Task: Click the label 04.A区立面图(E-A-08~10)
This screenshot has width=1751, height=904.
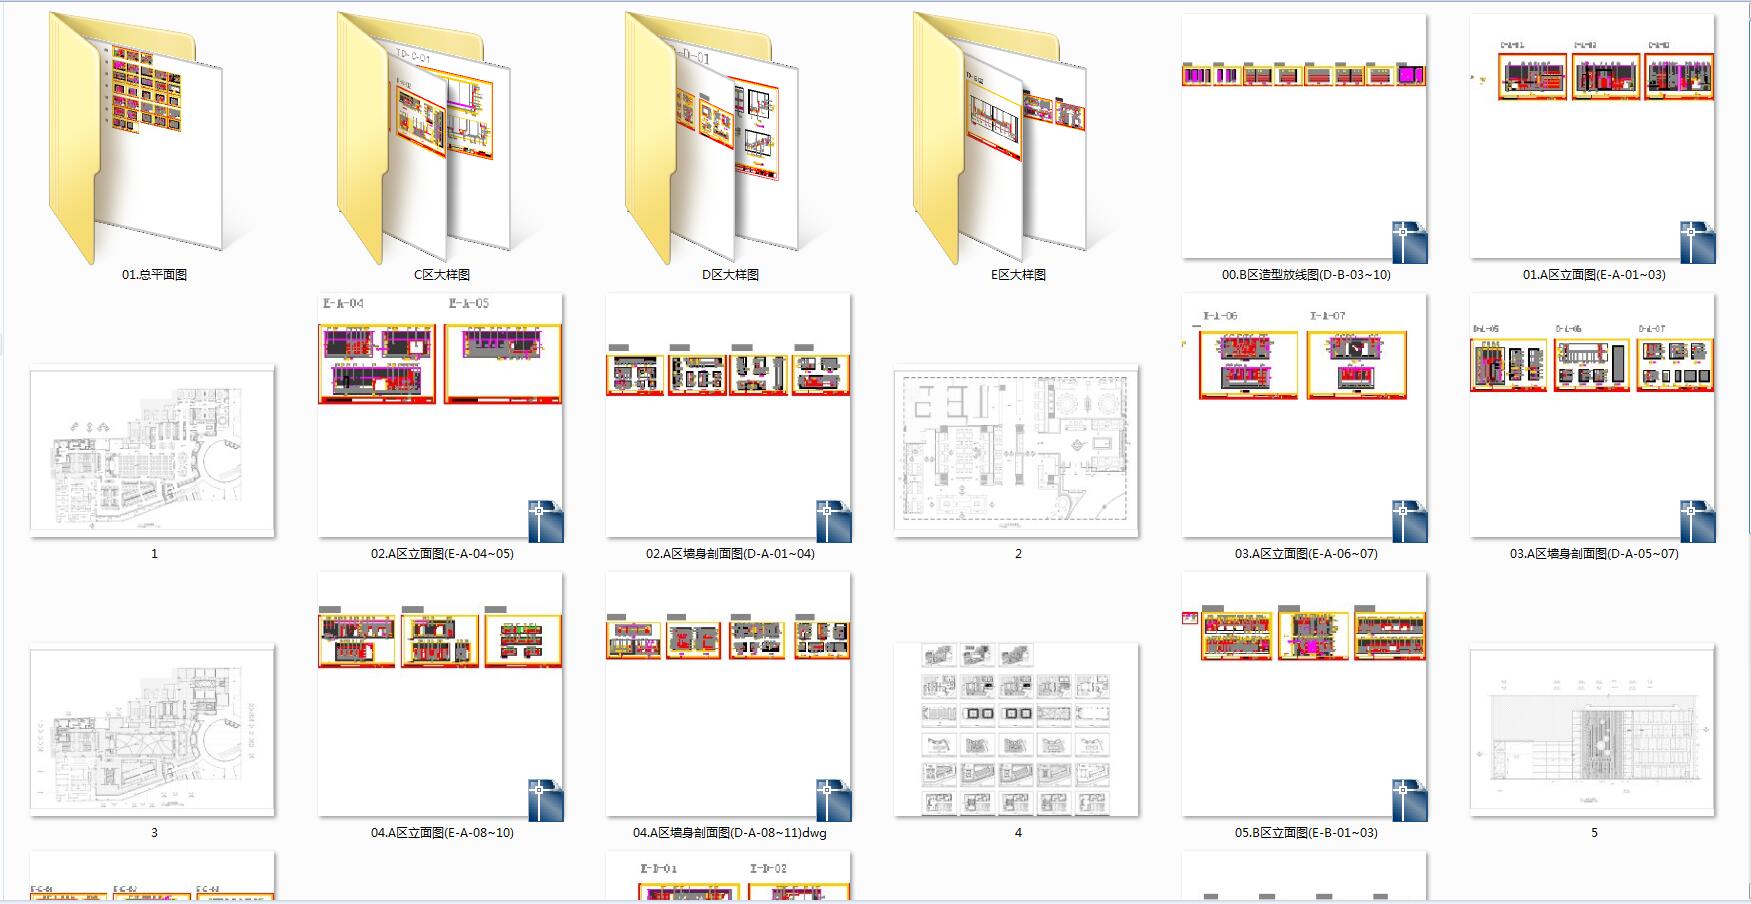Action: (442, 832)
